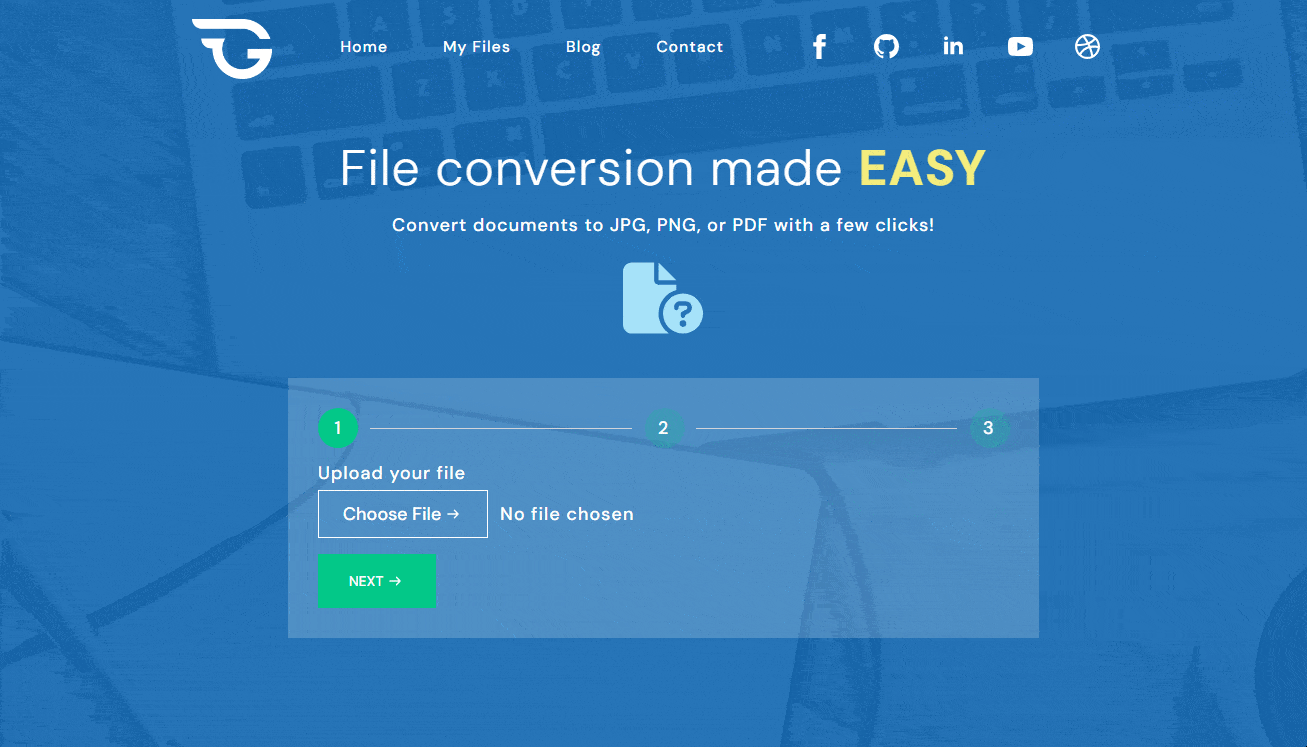Open the Facebook social icon
Screen dimensions: 1307x747
point(819,47)
